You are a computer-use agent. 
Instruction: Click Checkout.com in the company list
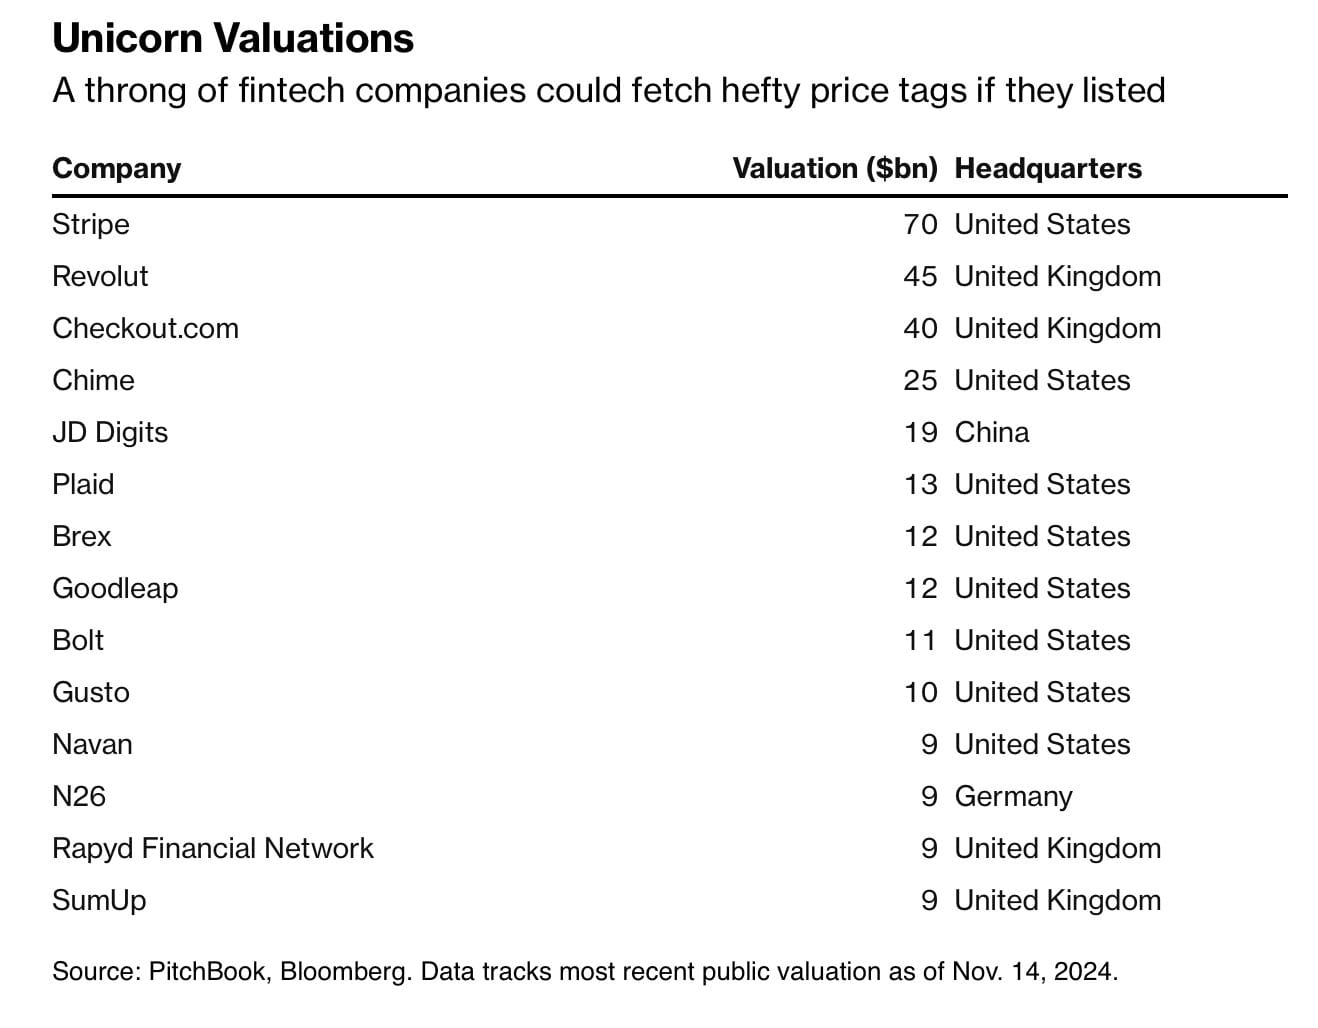pyautogui.click(x=145, y=328)
